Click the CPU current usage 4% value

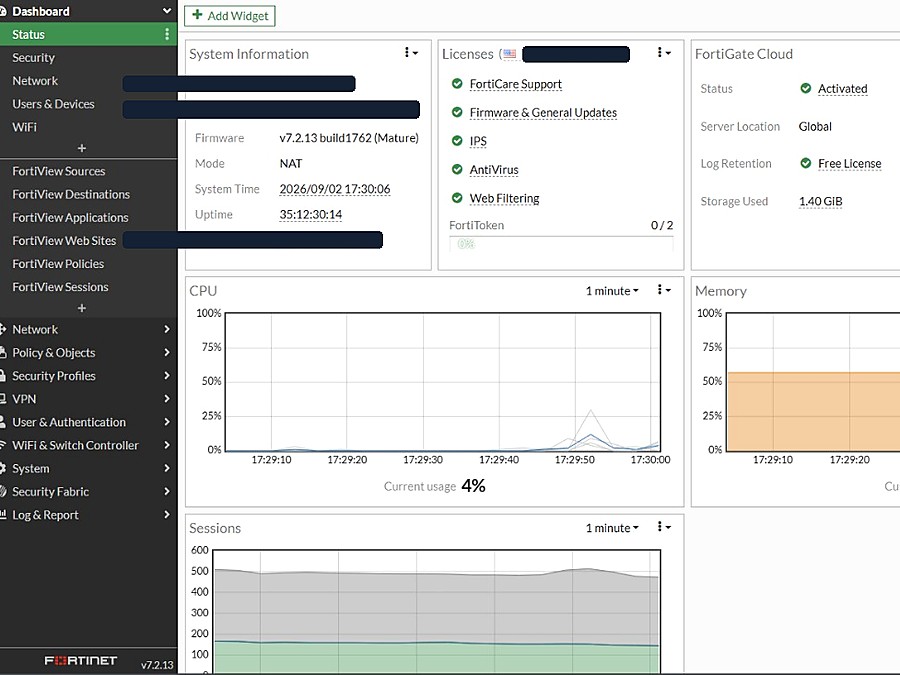coord(474,486)
